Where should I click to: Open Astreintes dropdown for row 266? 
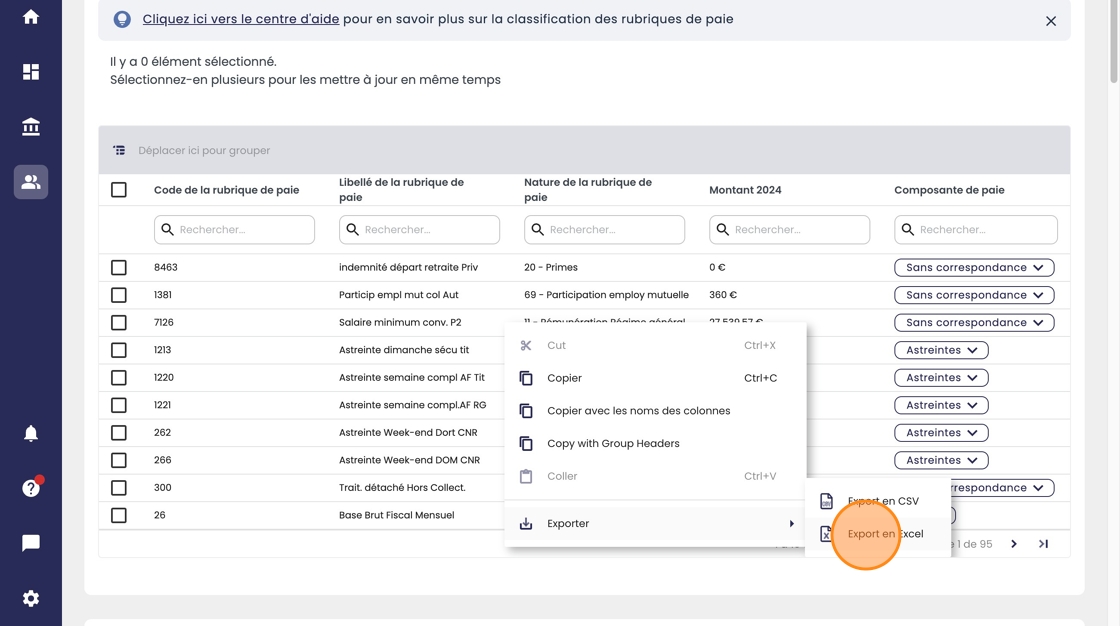941,460
